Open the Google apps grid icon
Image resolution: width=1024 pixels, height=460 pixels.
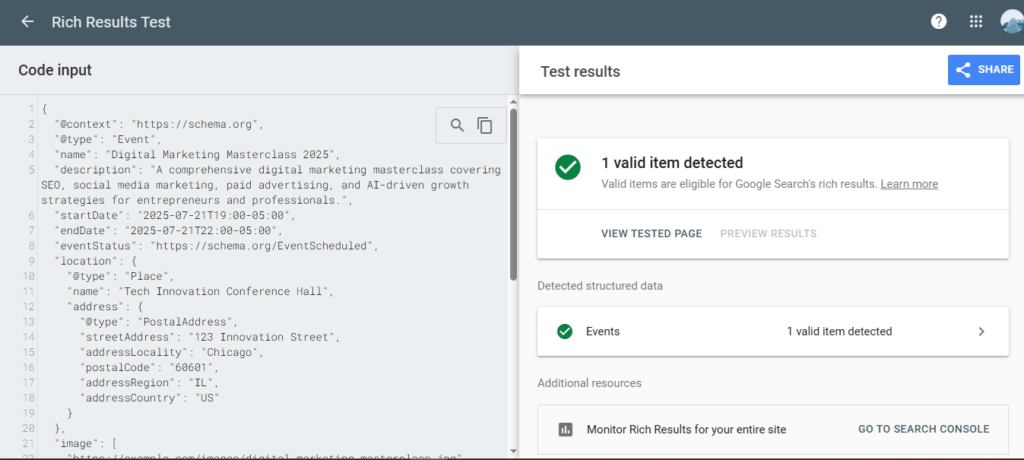[976, 21]
